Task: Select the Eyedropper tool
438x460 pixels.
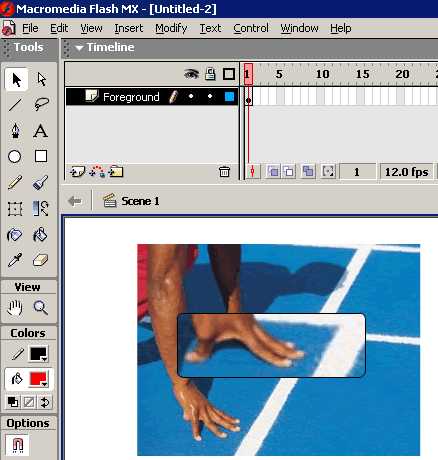Action: pyautogui.click(x=15, y=260)
